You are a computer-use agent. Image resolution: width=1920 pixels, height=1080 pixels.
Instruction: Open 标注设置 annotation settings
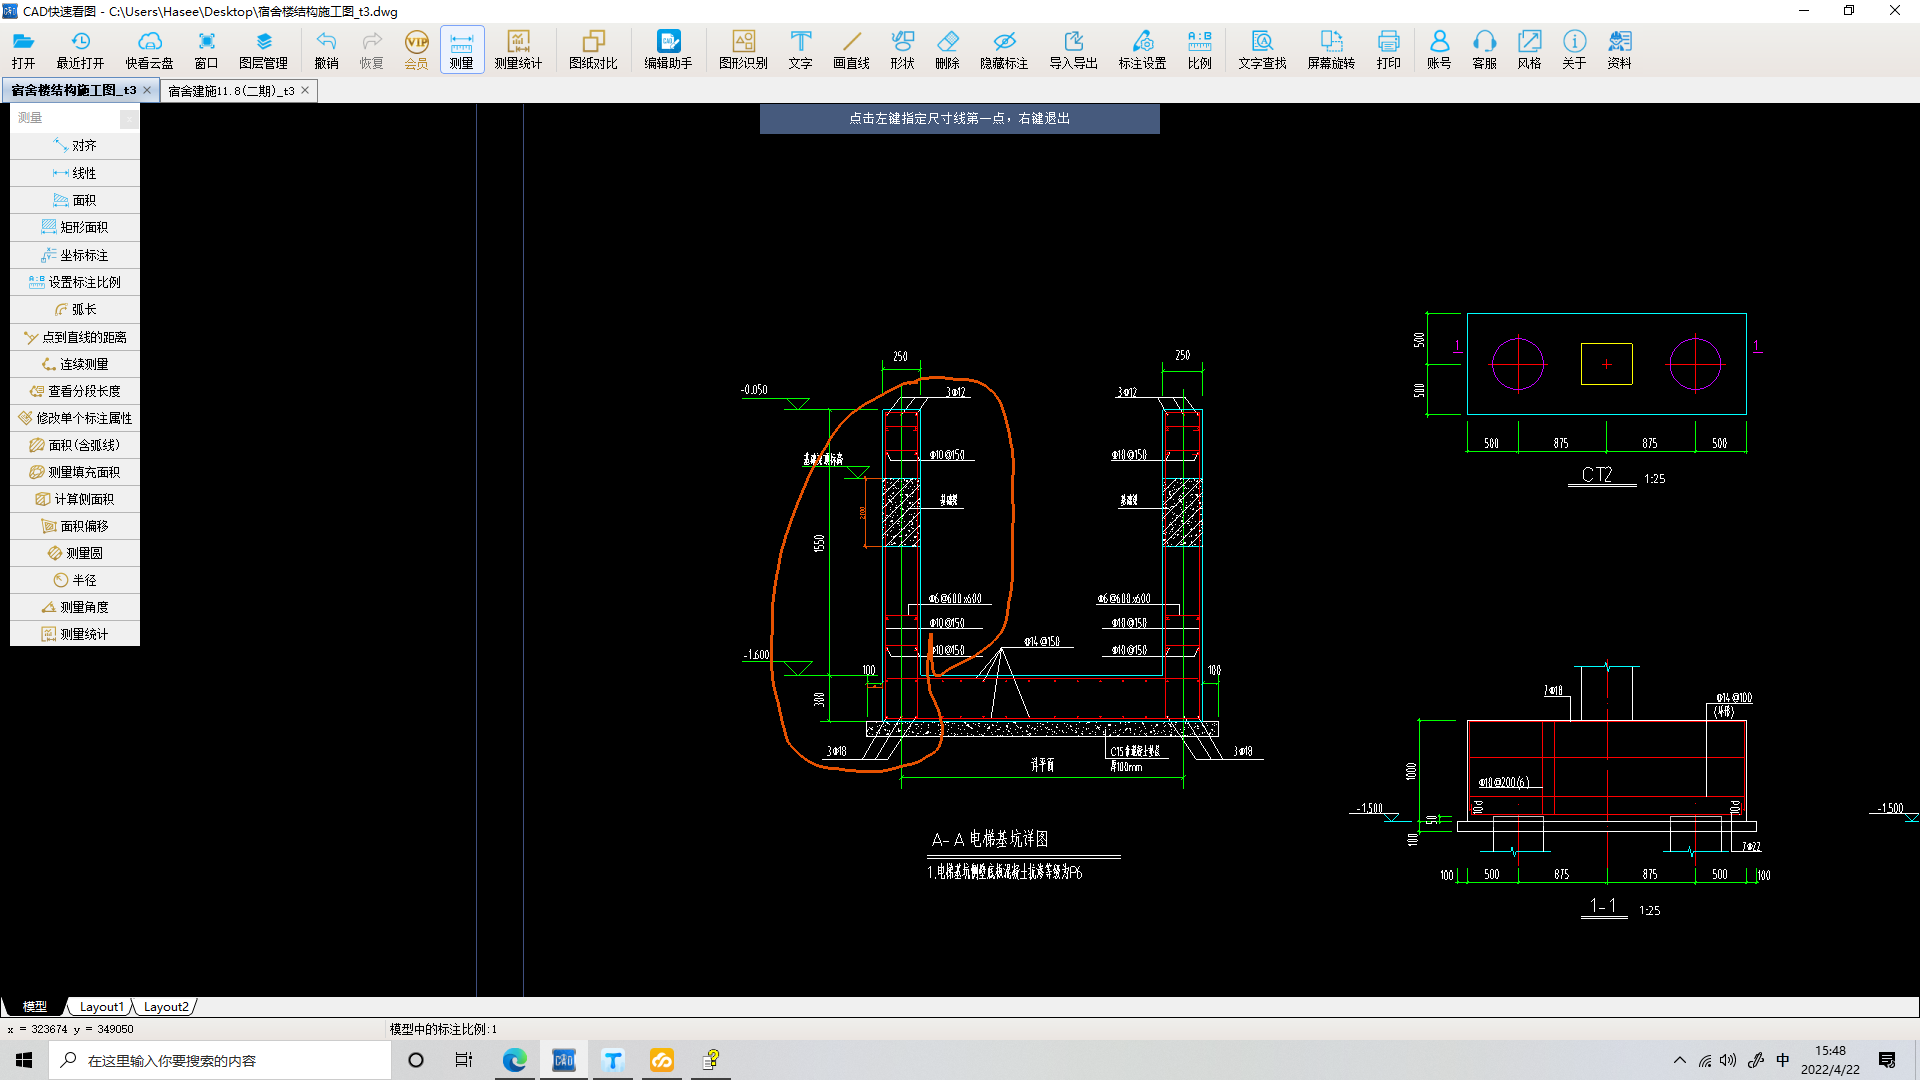click(1142, 50)
